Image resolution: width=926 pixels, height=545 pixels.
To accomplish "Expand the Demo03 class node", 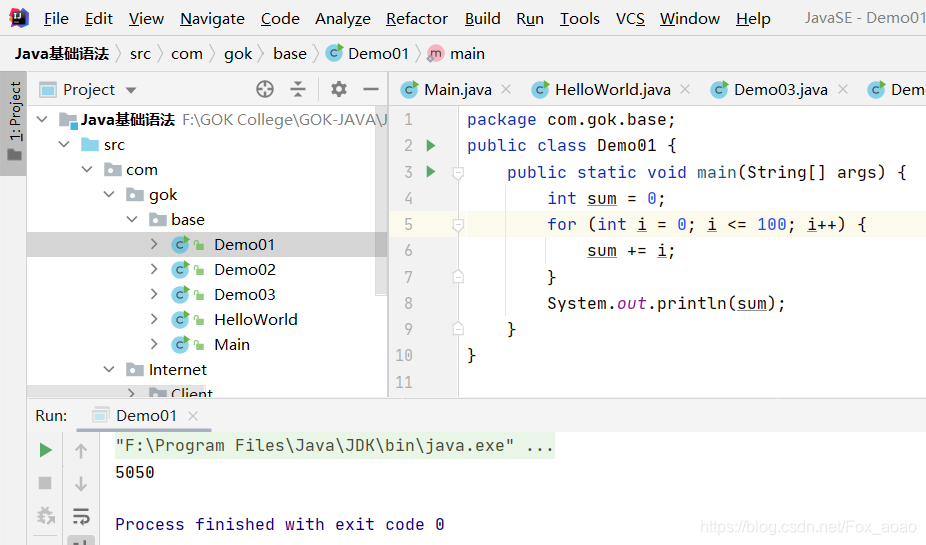I will click(x=154, y=294).
